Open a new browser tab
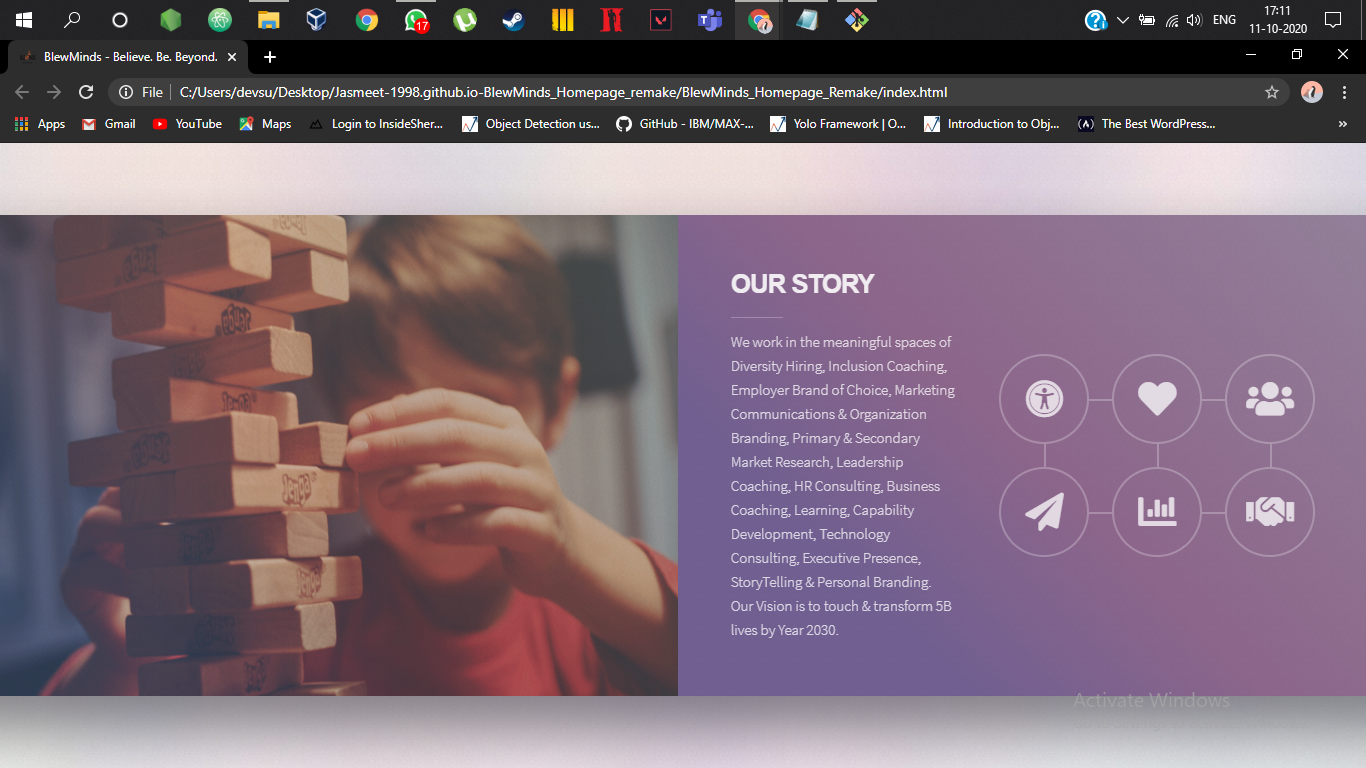Viewport: 1366px width, 768px height. tap(269, 57)
